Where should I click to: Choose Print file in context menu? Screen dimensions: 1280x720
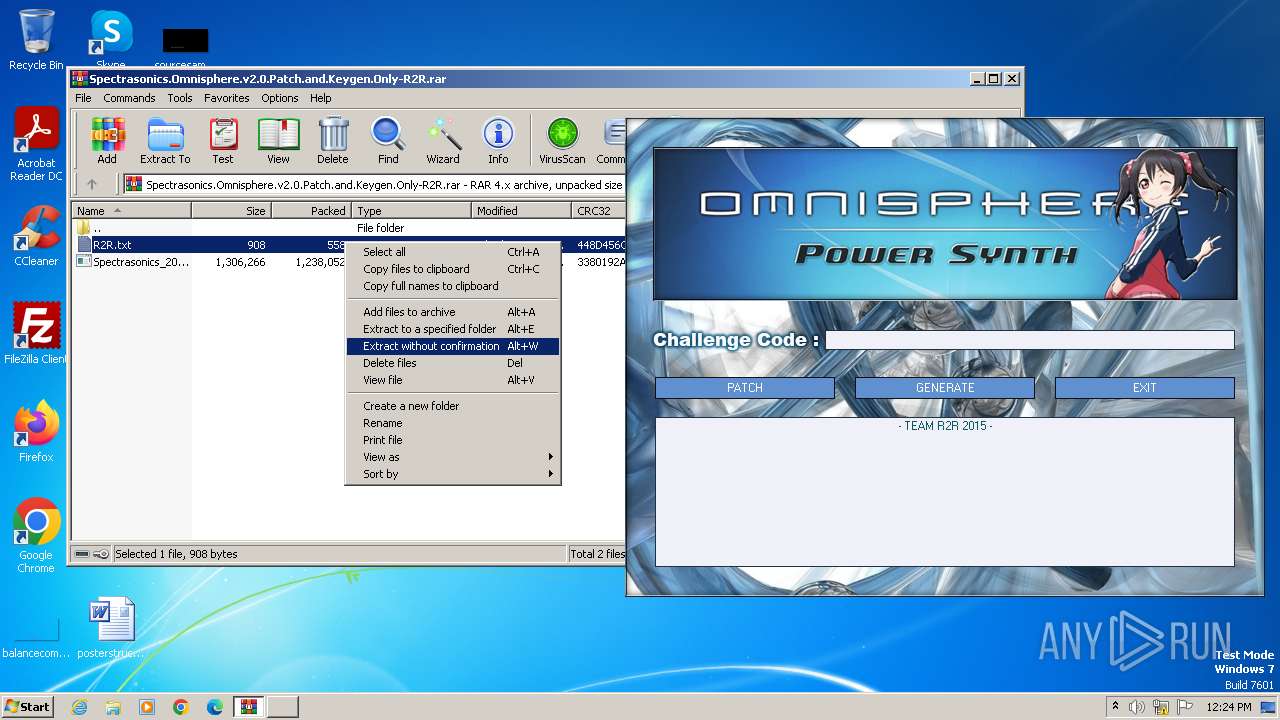coord(452,440)
